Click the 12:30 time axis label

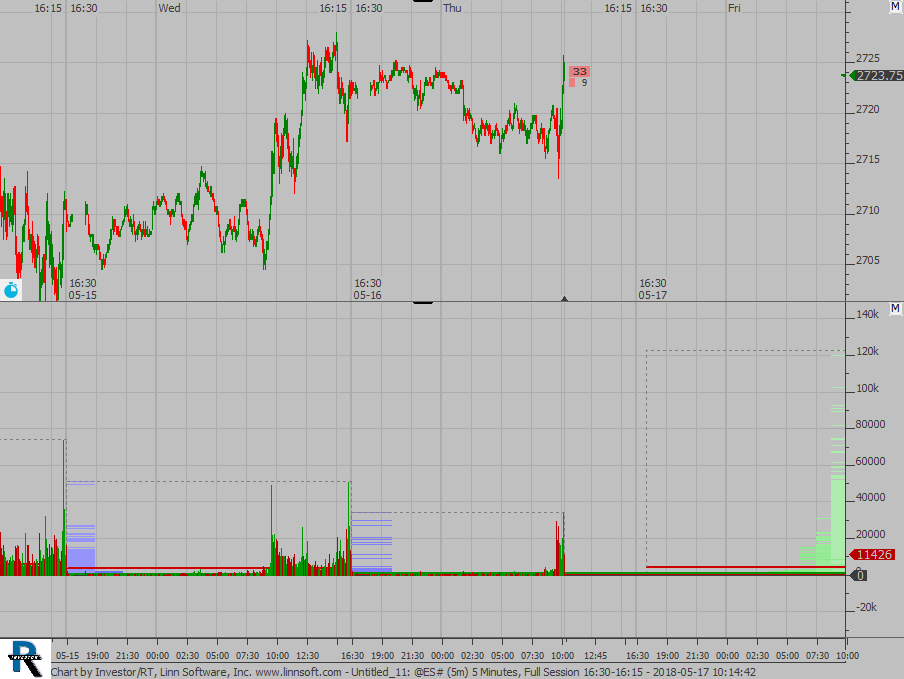[x=307, y=655]
